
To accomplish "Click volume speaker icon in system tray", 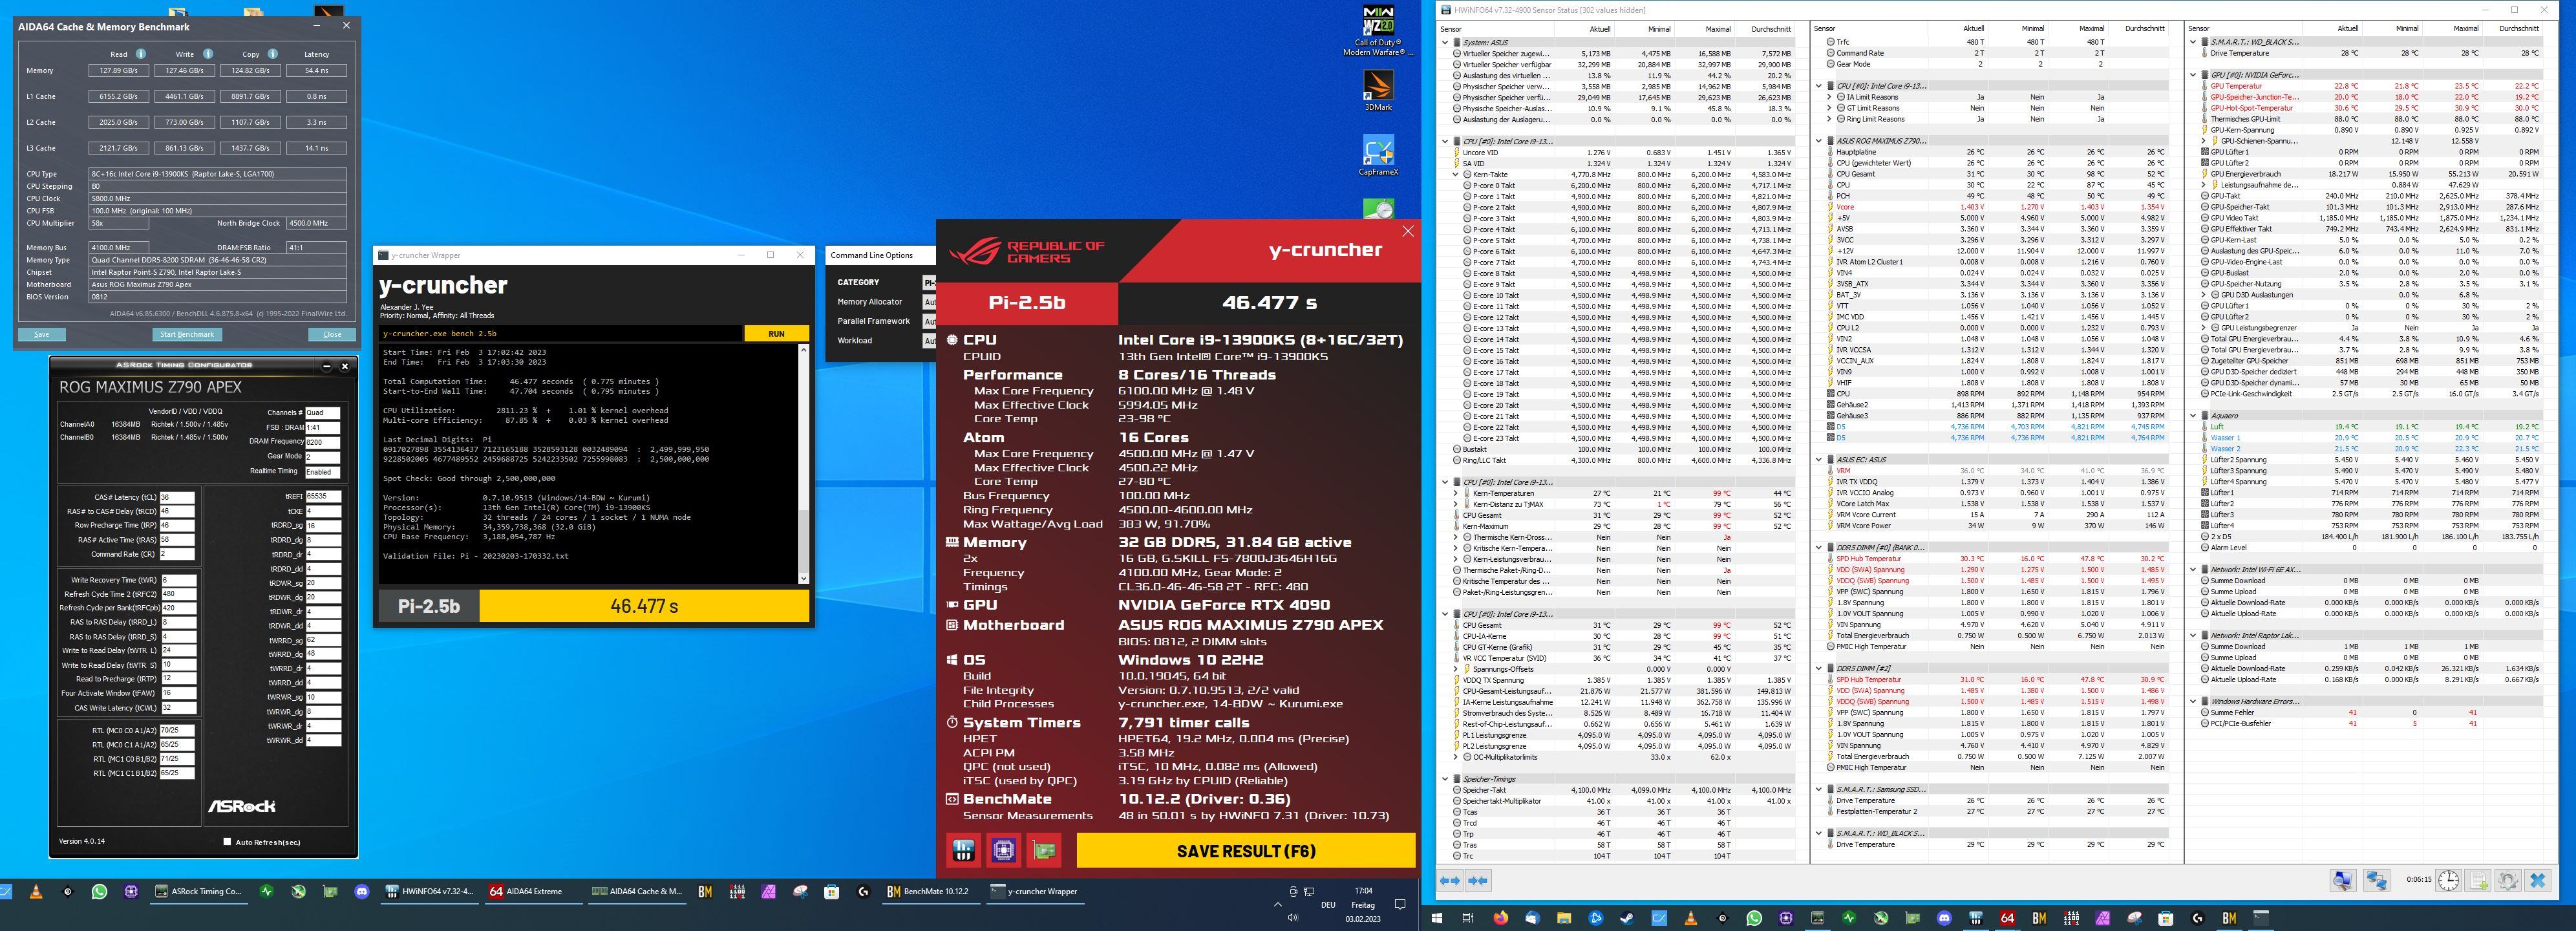I will (1292, 917).
